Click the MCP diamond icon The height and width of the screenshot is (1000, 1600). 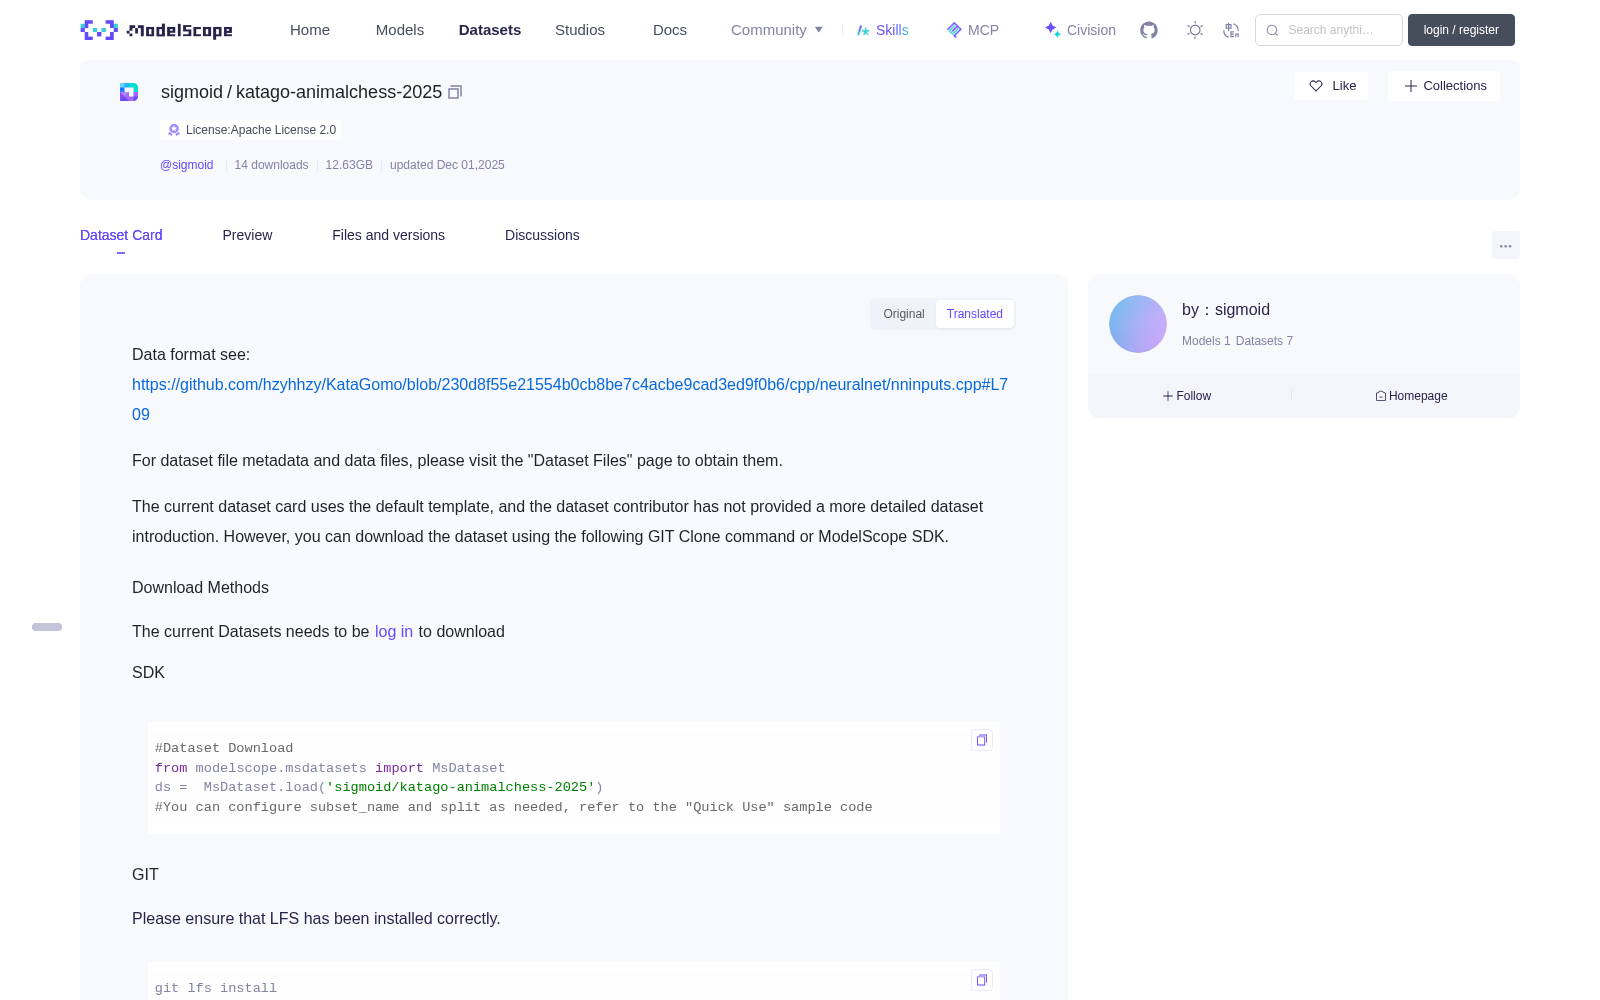point(954,30)
